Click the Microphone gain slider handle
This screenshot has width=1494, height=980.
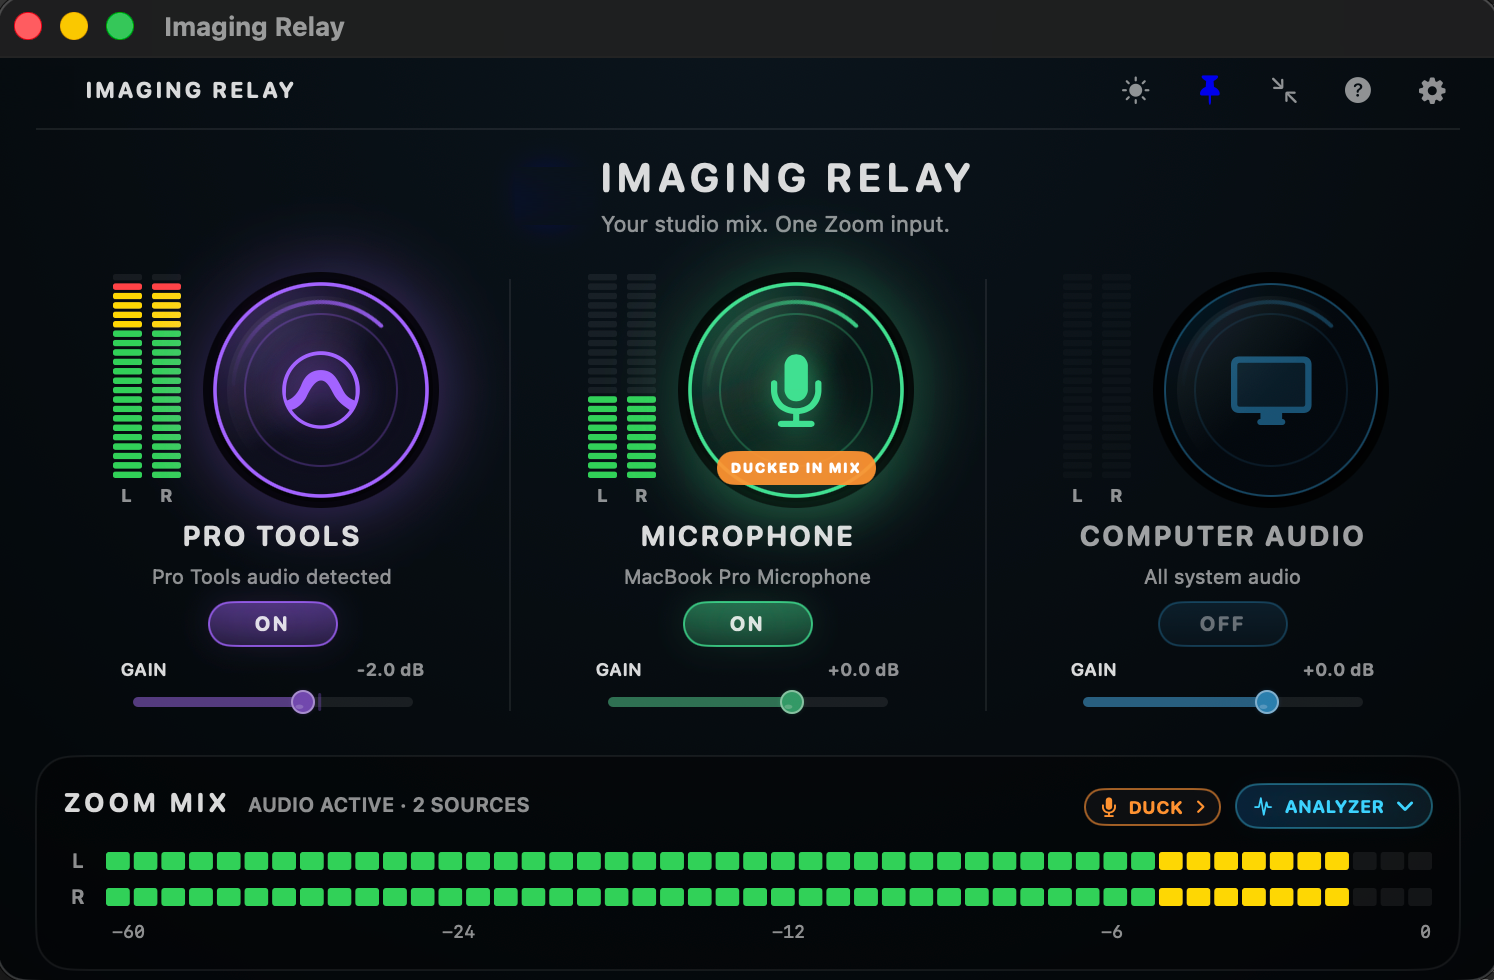point(792,702)
